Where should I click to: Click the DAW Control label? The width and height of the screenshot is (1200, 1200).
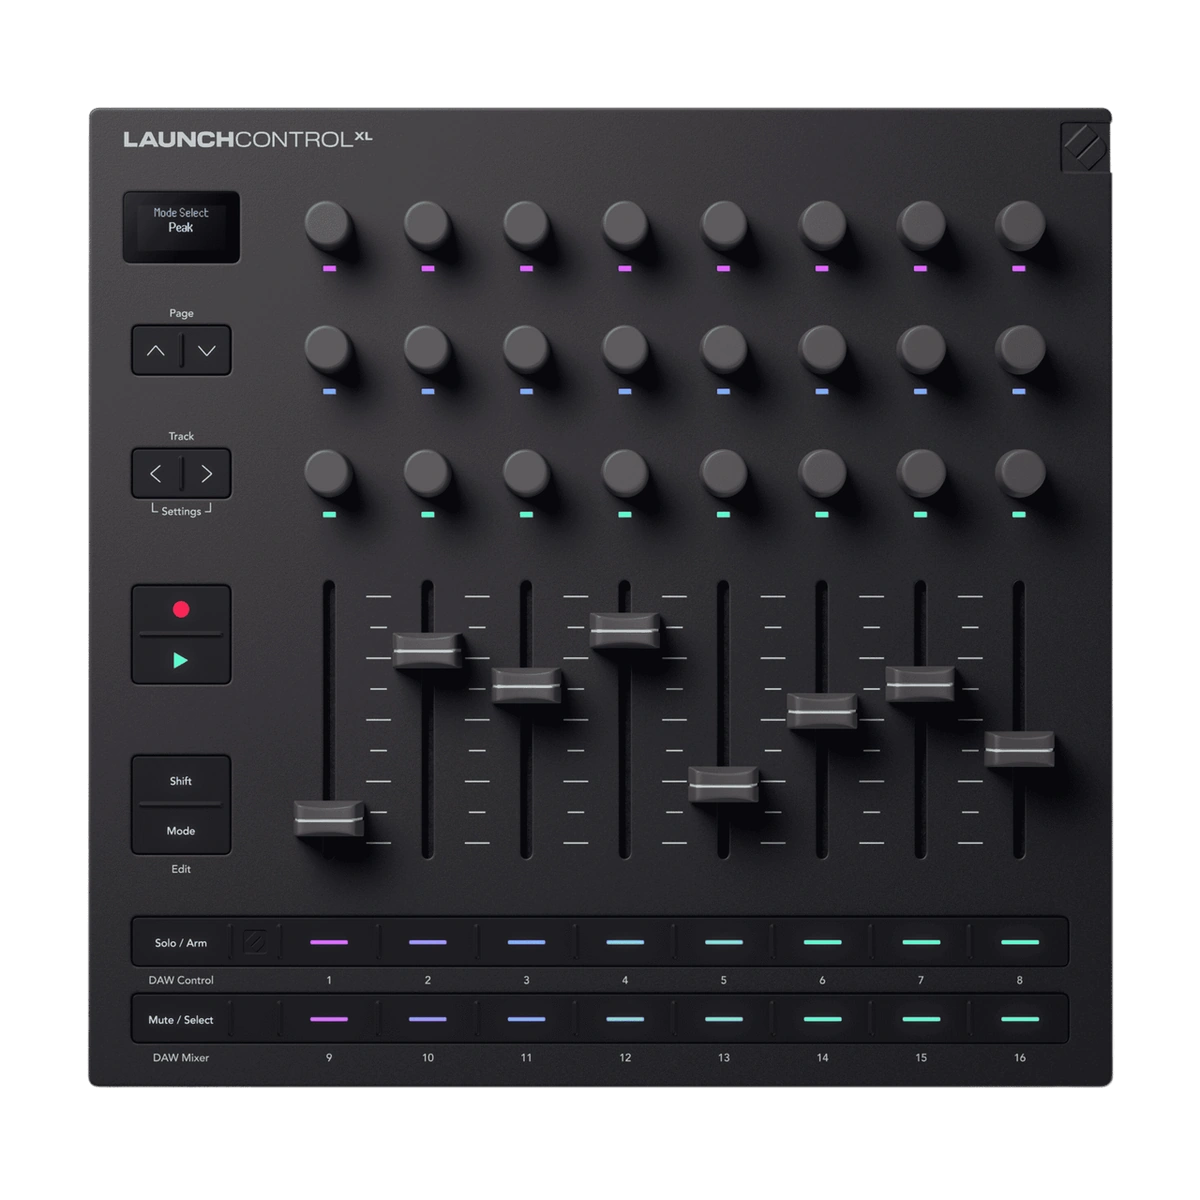click(181, 980)
